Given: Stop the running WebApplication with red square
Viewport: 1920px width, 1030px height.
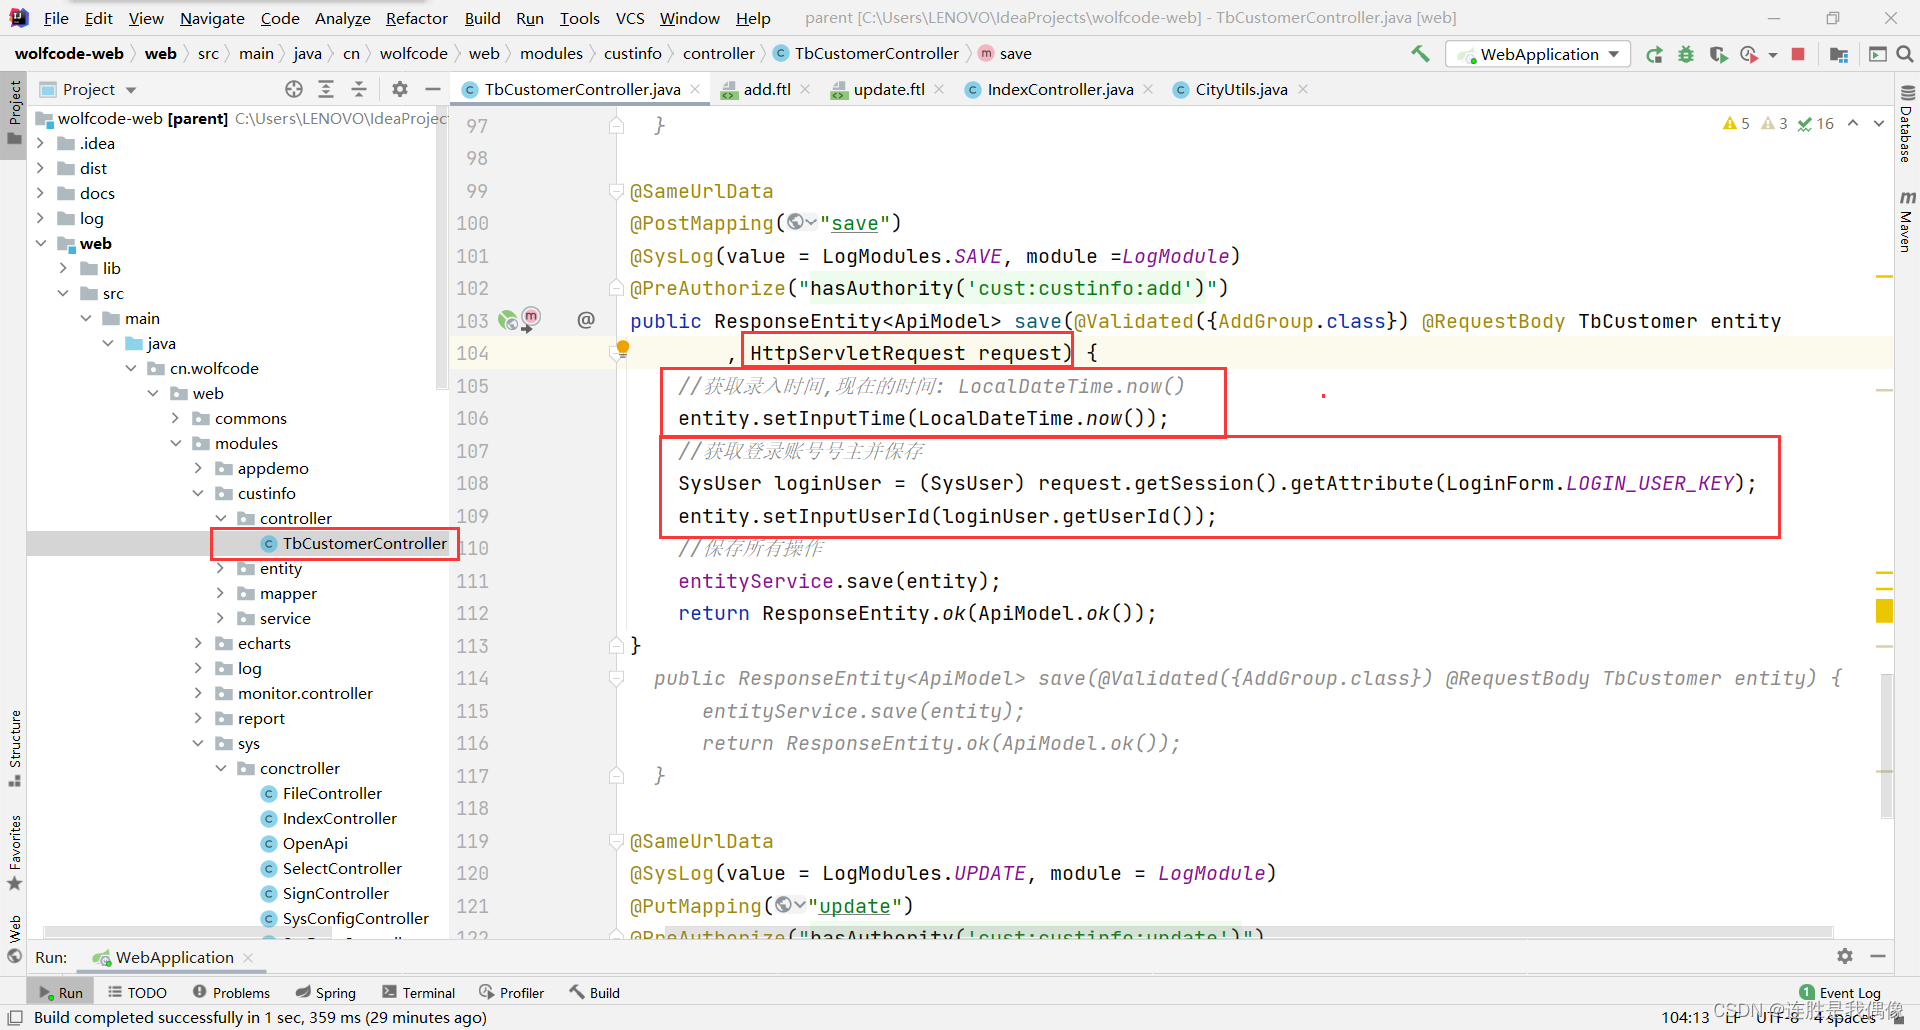Looking at the screenshot, I should click(1798, 54).
